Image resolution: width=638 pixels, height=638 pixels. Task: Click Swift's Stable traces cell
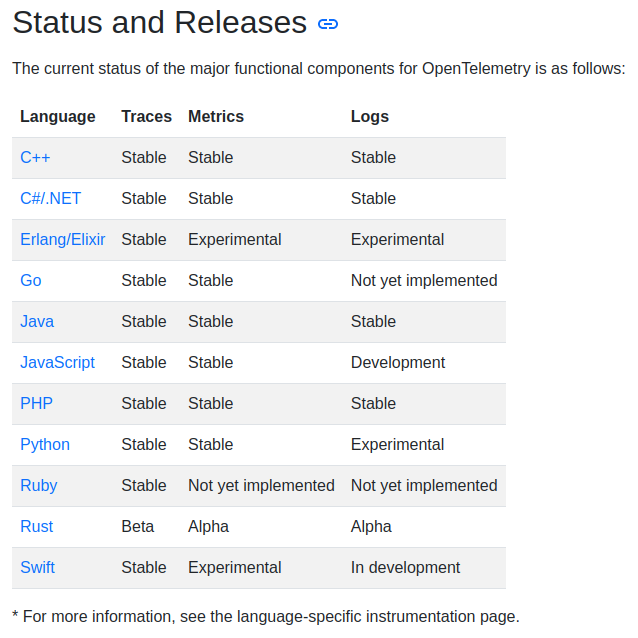pos(144,568)
